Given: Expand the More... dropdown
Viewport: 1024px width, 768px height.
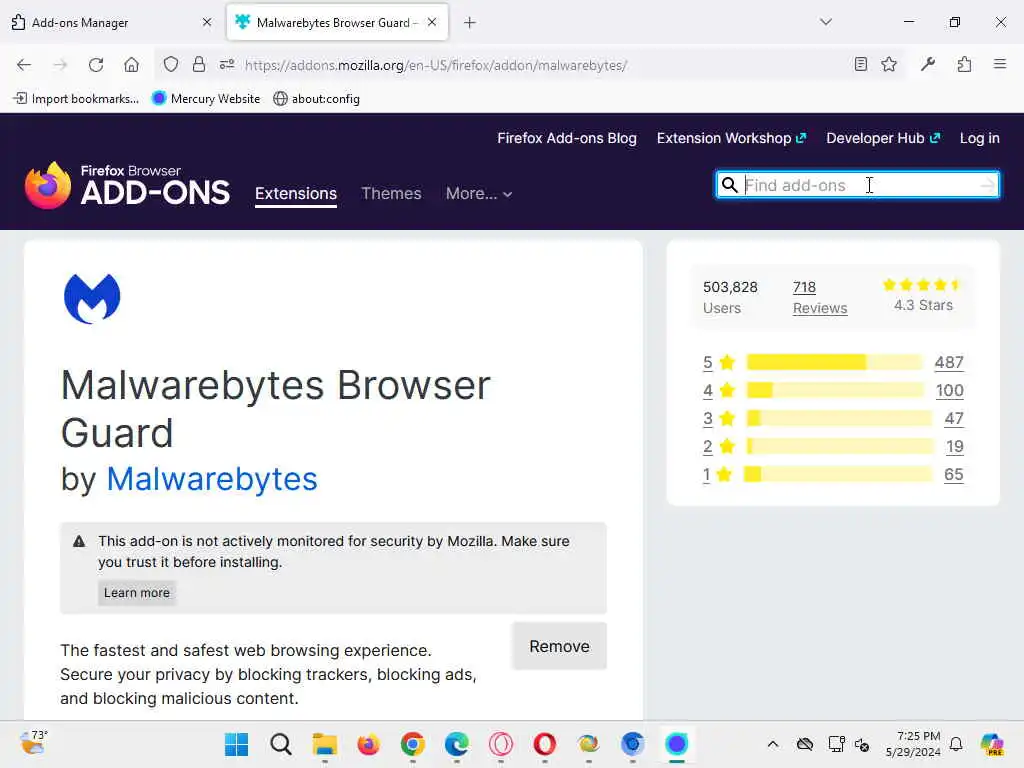Looking at the screenshot, I should (x=479, y=193).
